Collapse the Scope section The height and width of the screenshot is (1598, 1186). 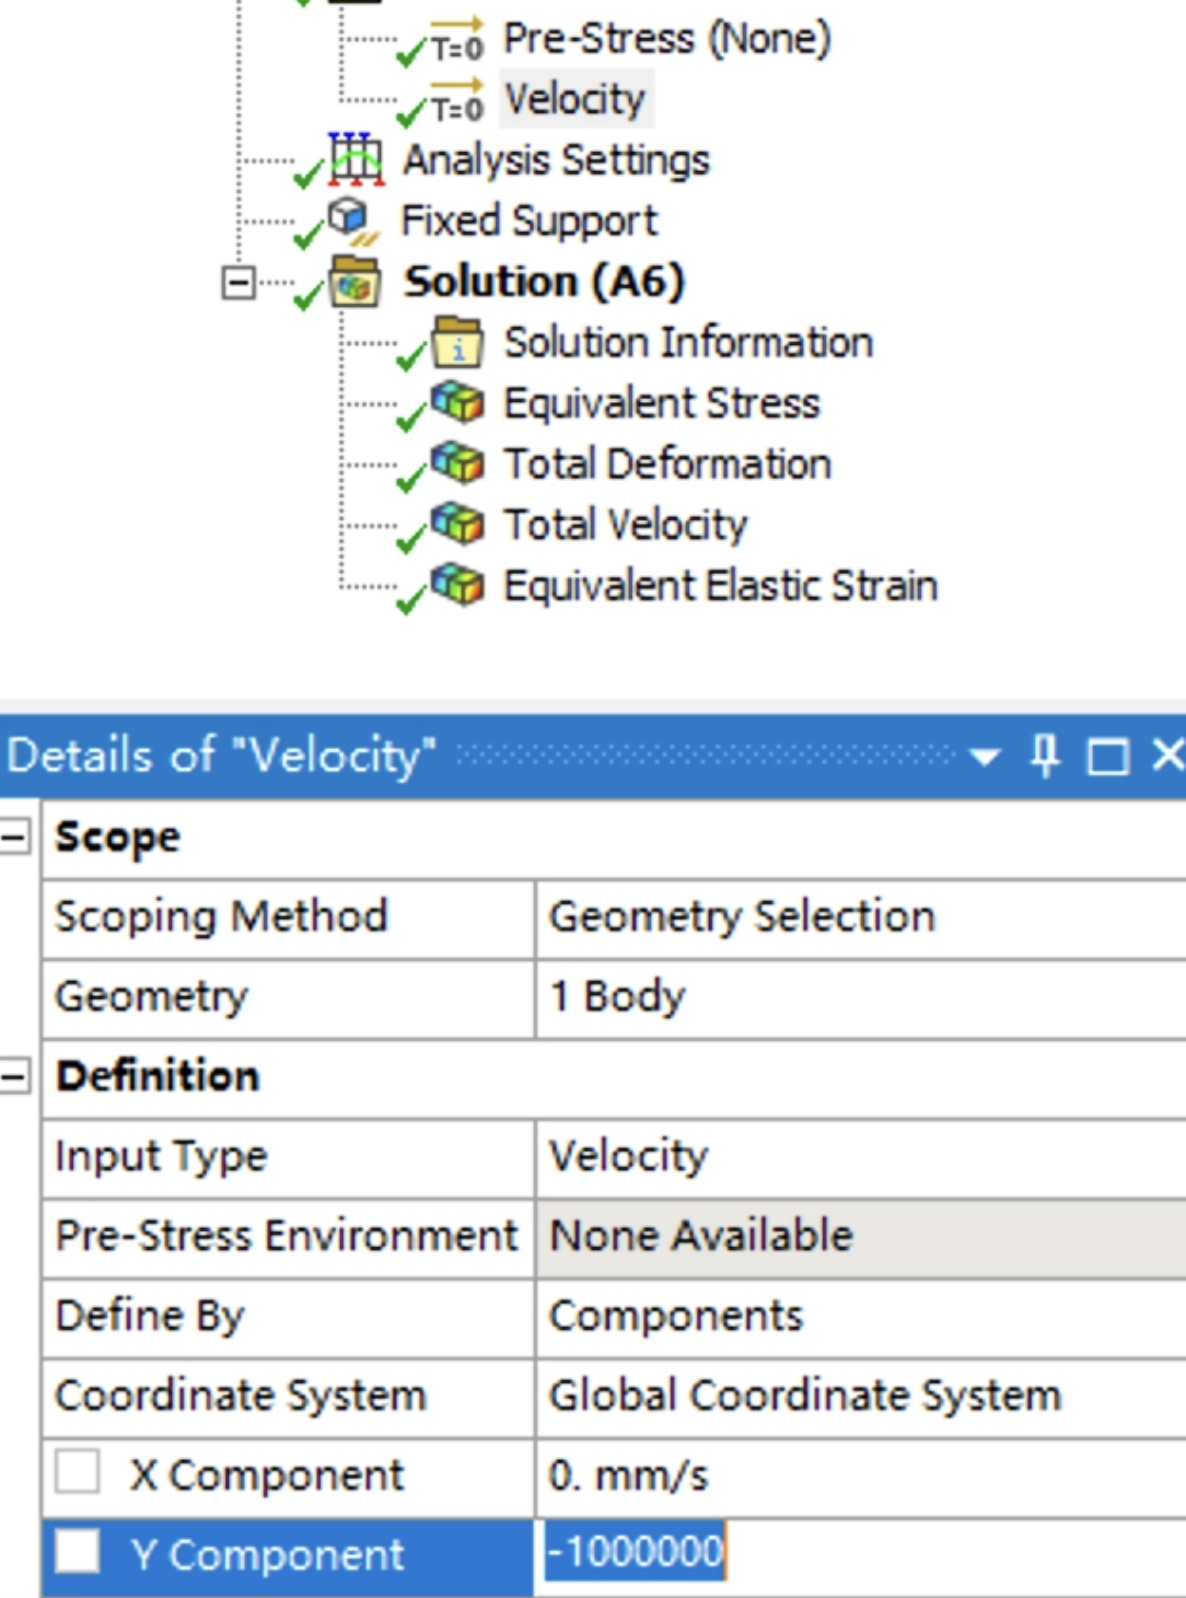pyautogui.click(x=14, y=836)
